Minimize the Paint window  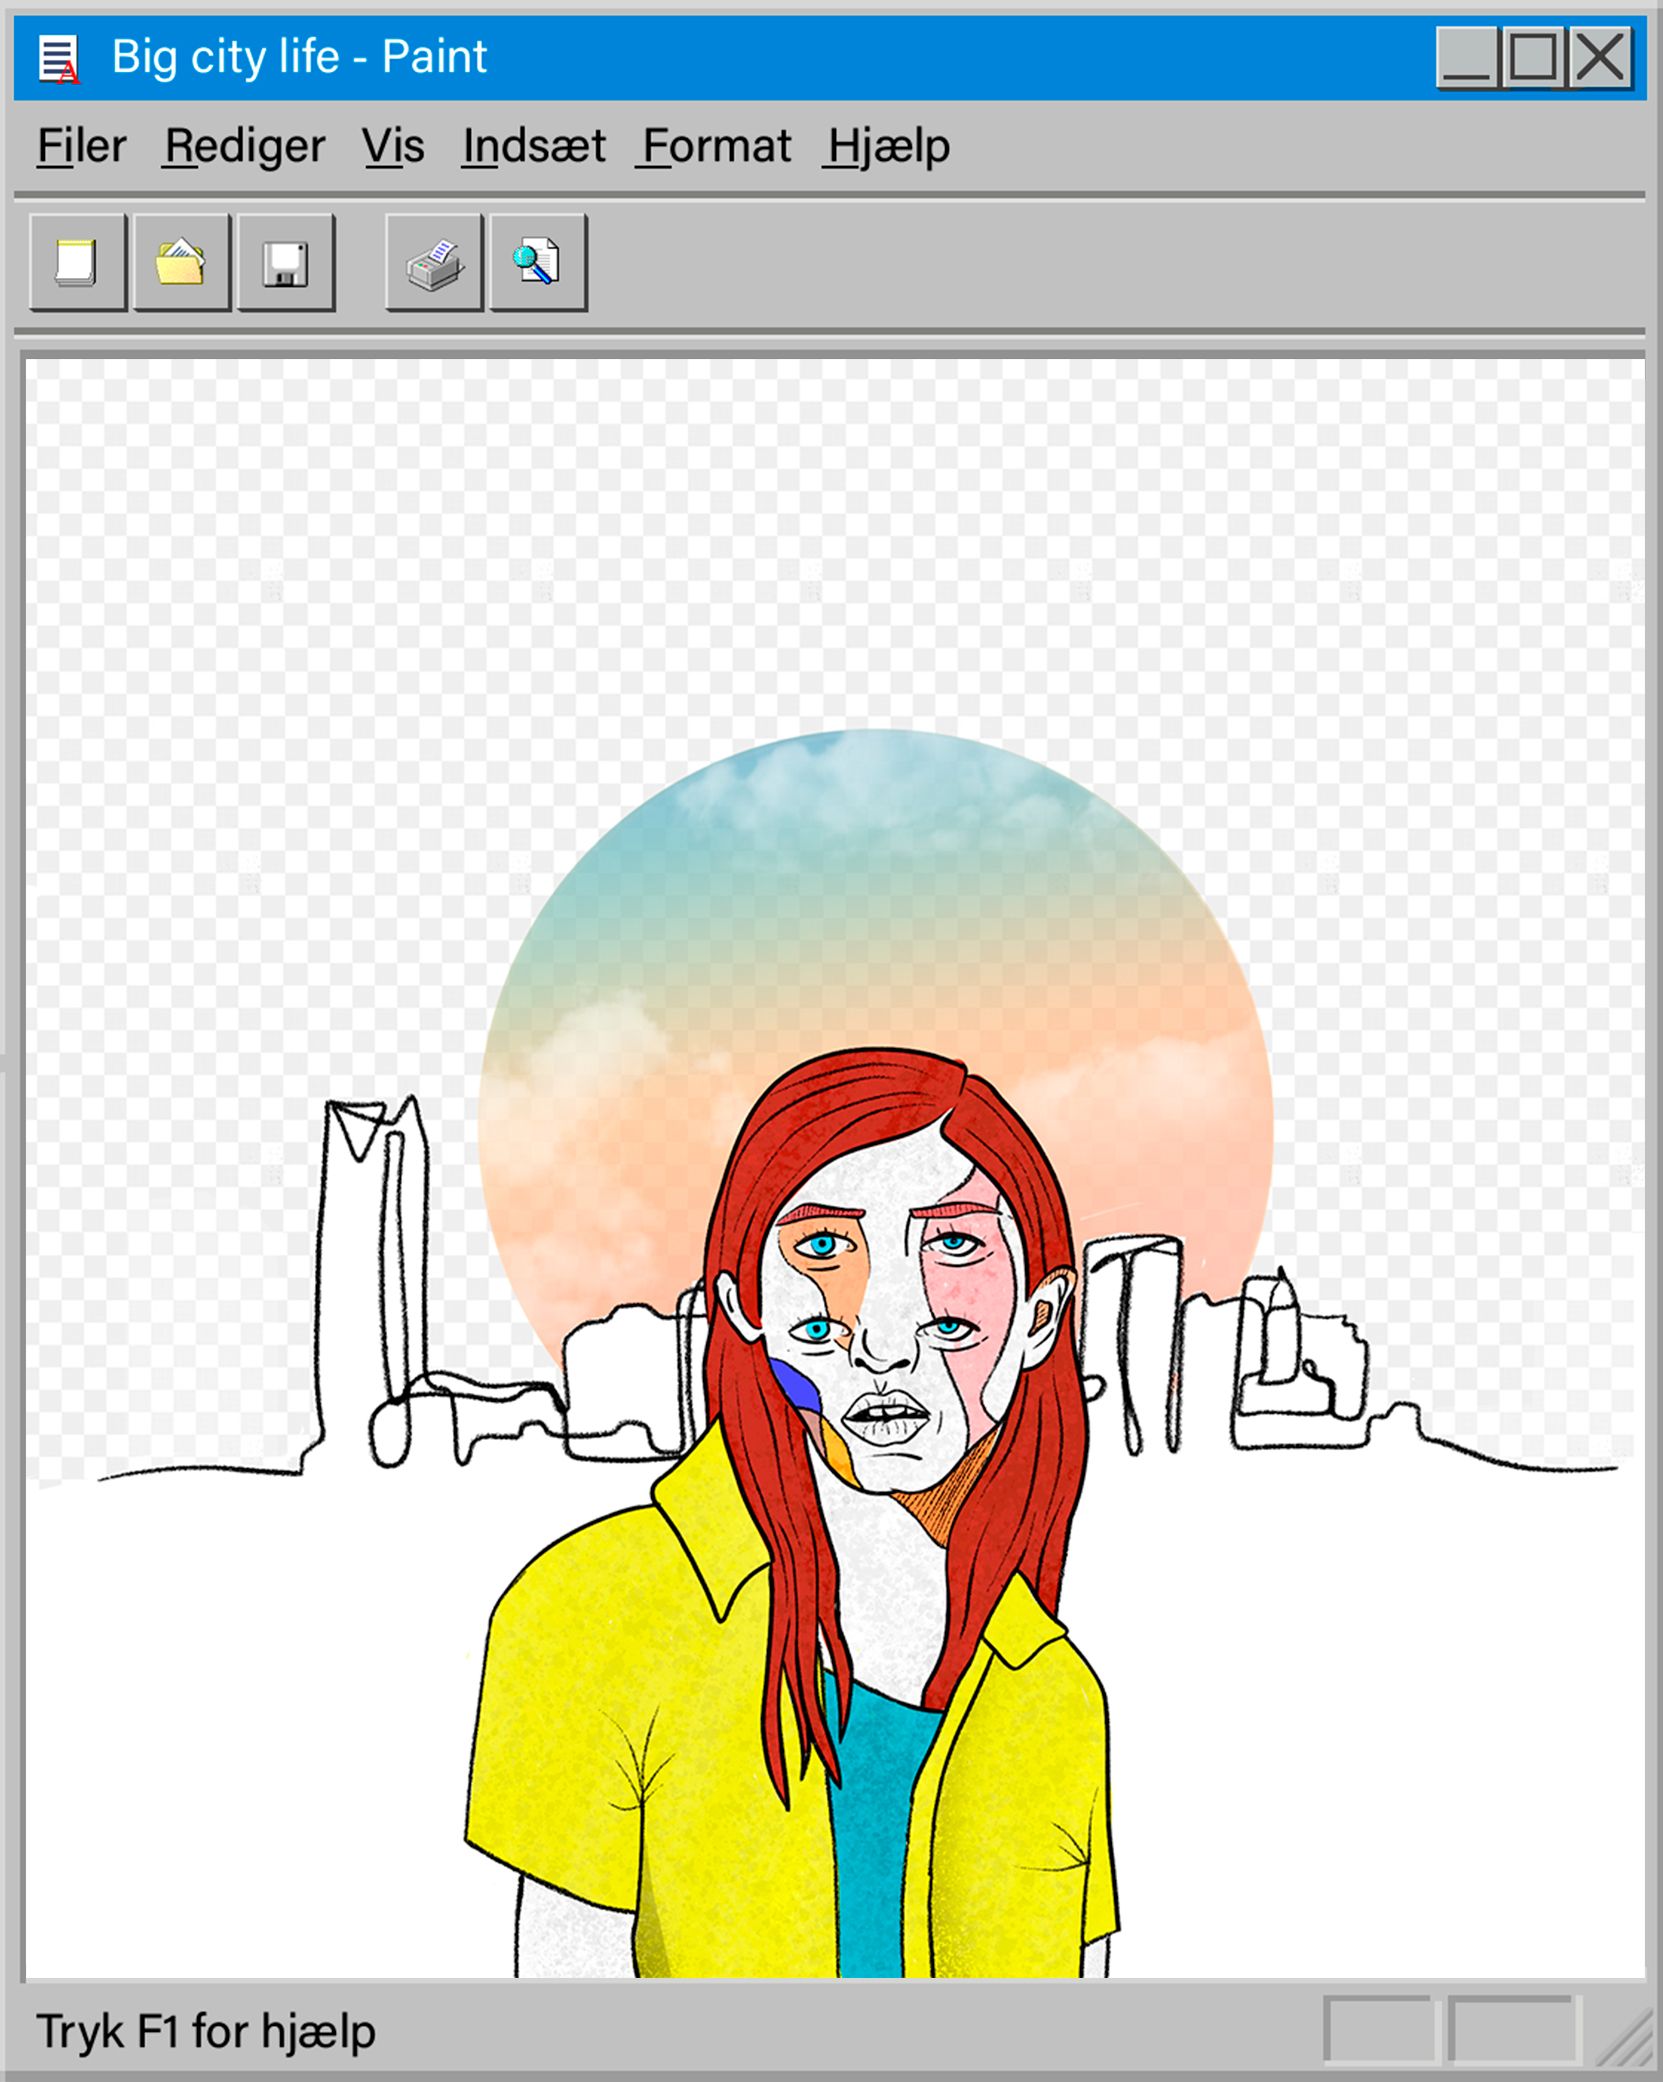coord(1467,57)
